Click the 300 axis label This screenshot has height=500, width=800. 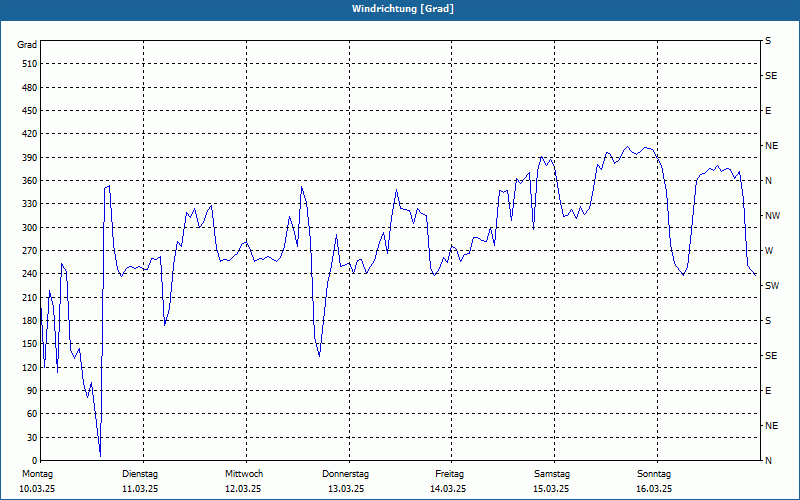(x=30, y=228)
